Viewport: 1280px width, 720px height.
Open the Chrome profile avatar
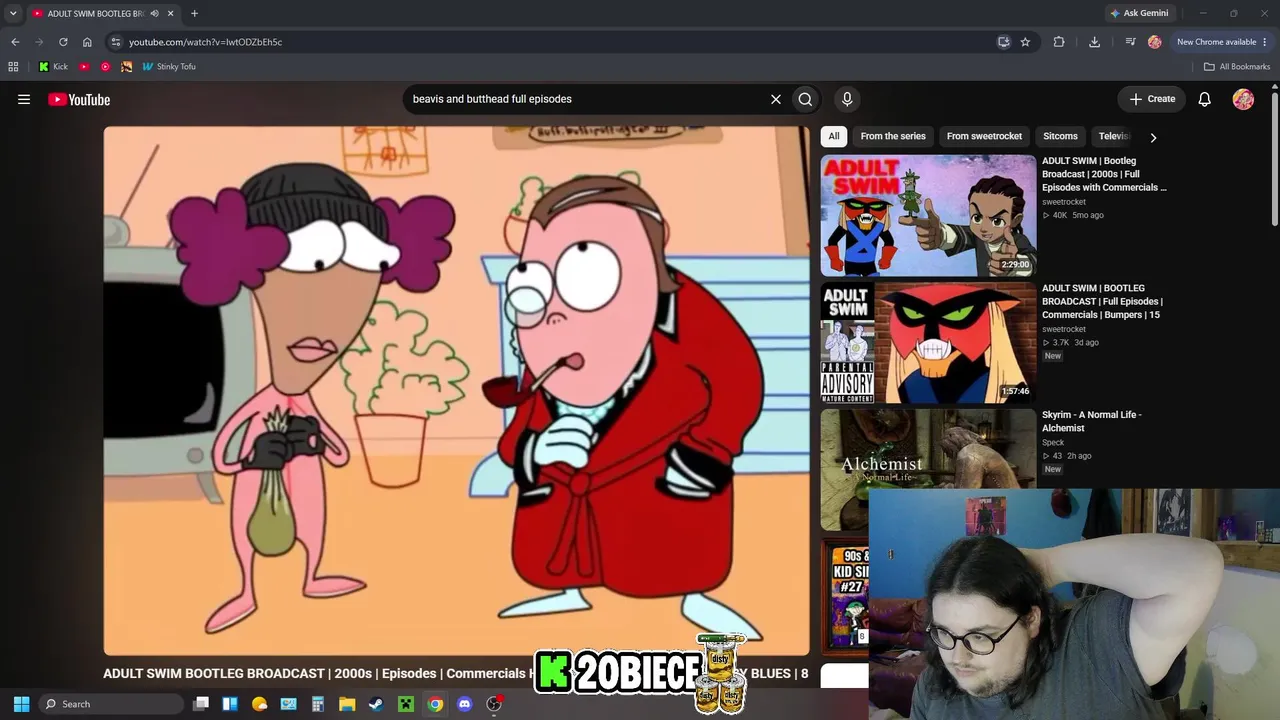click(1155, 42)
